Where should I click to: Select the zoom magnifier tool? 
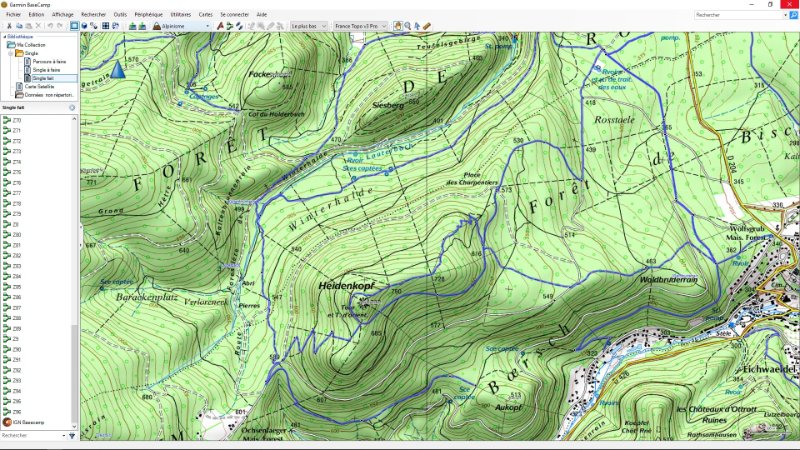point(408,25)
